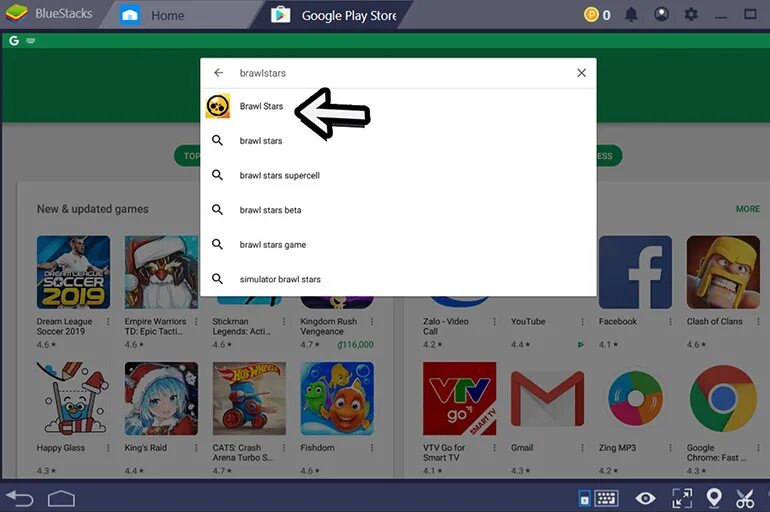Open CATS: Crash Arena Turbo Stars icon
The height and width of the screenshot is (512, 770).
(249, 398)
